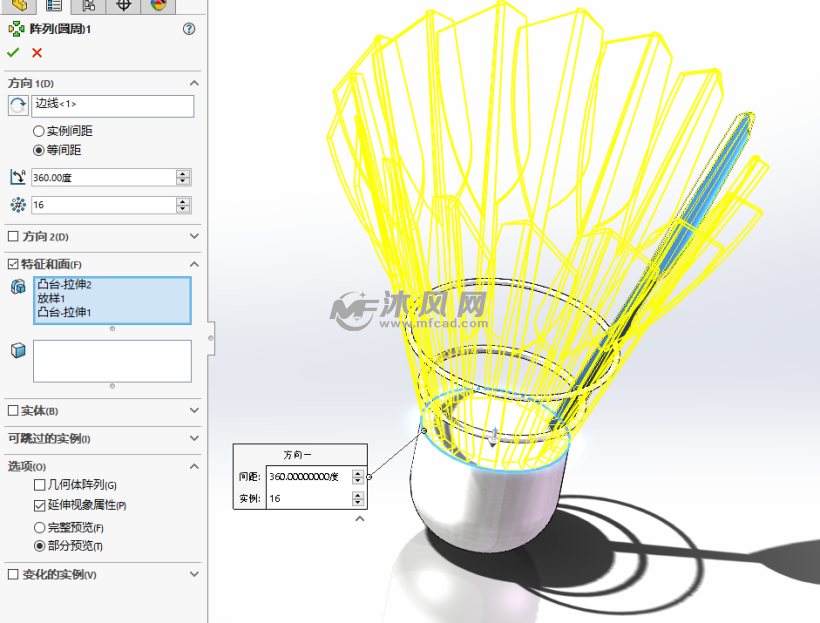Click the features to pattern icon

click(x=18, y=287)
